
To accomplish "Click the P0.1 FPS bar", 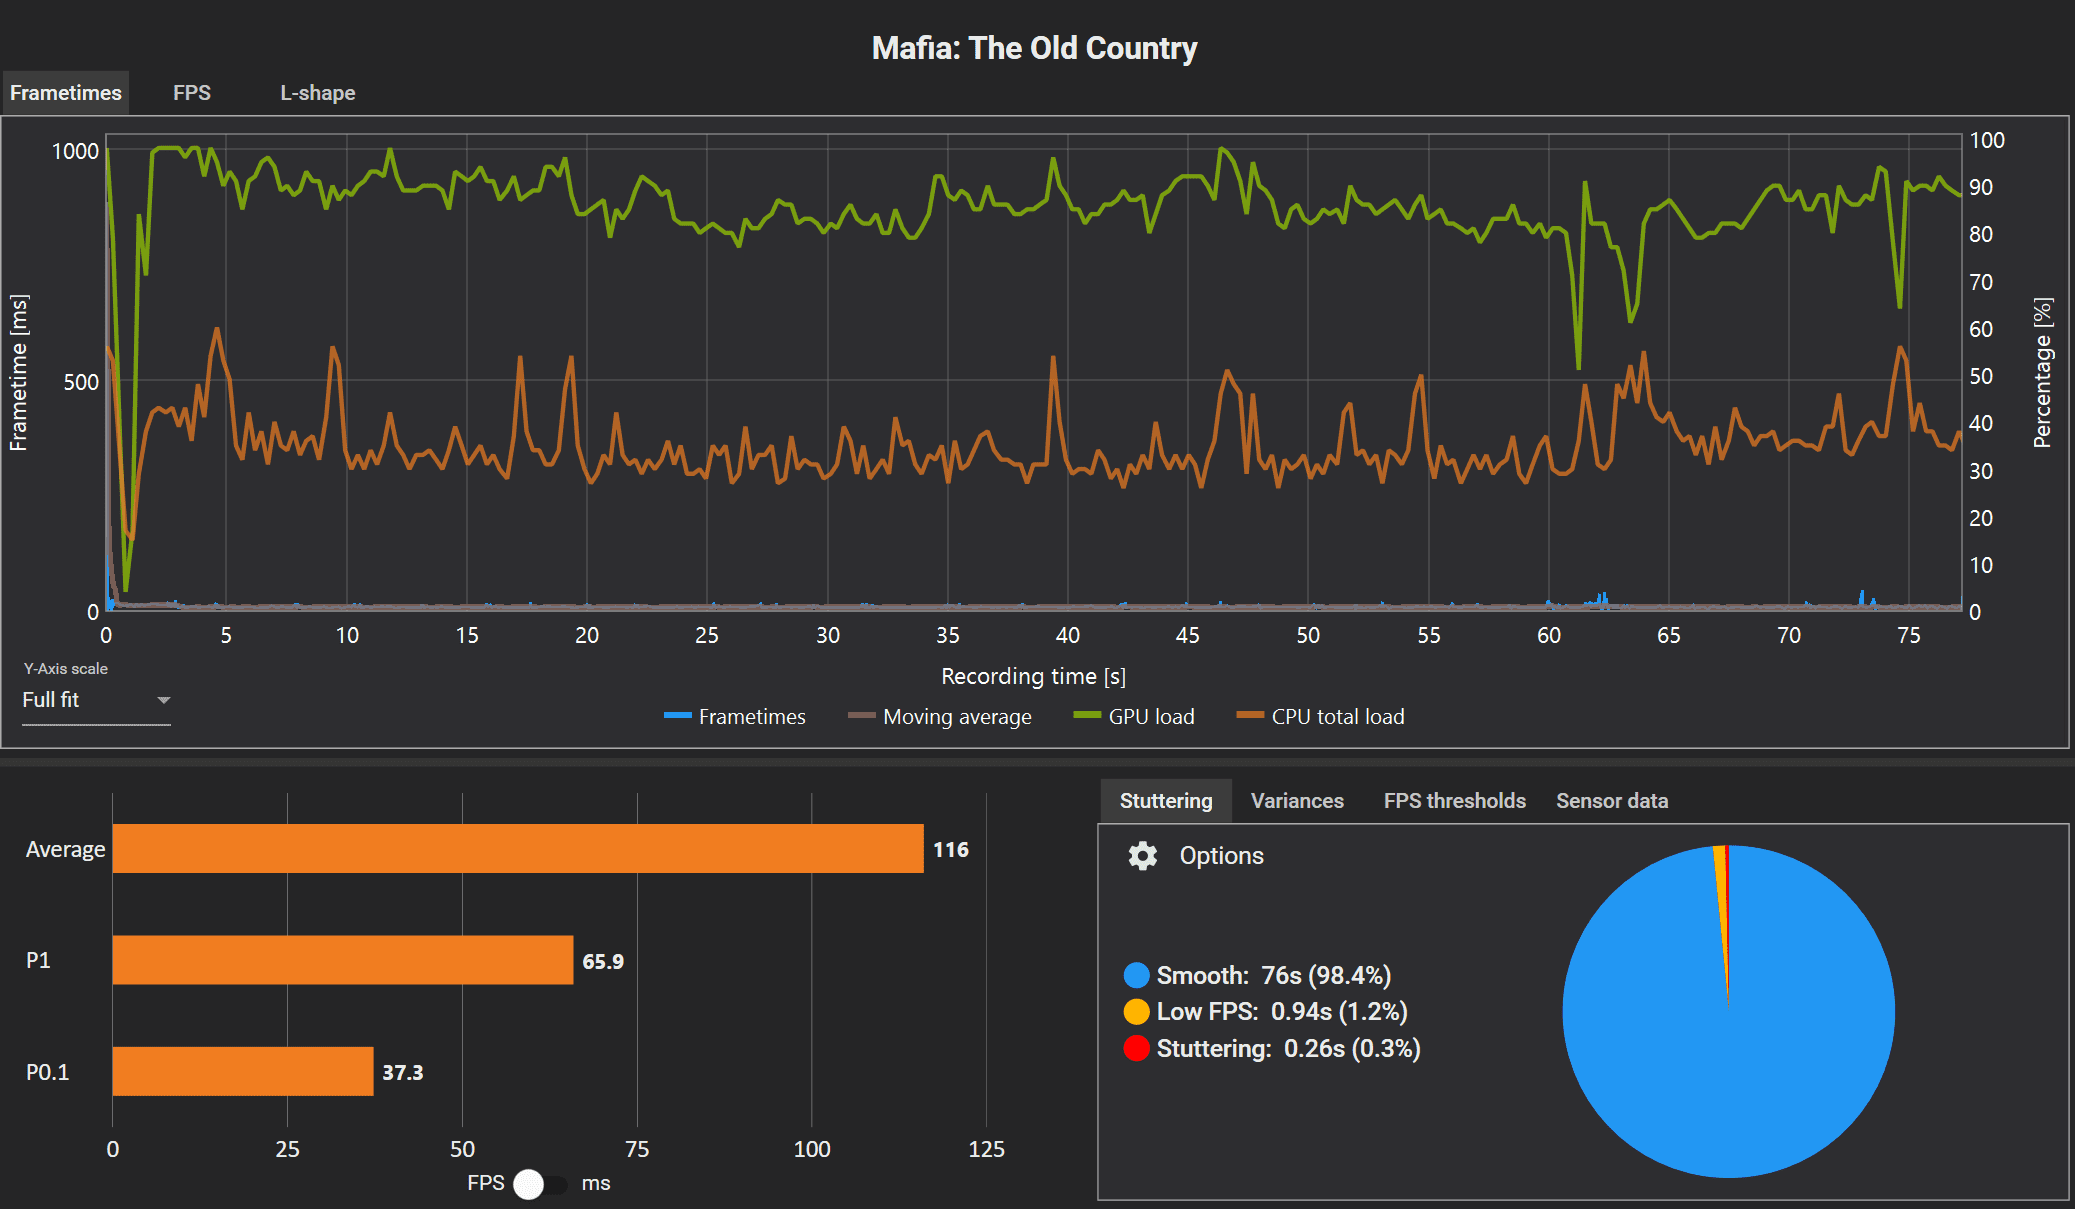I will 242,1072.
